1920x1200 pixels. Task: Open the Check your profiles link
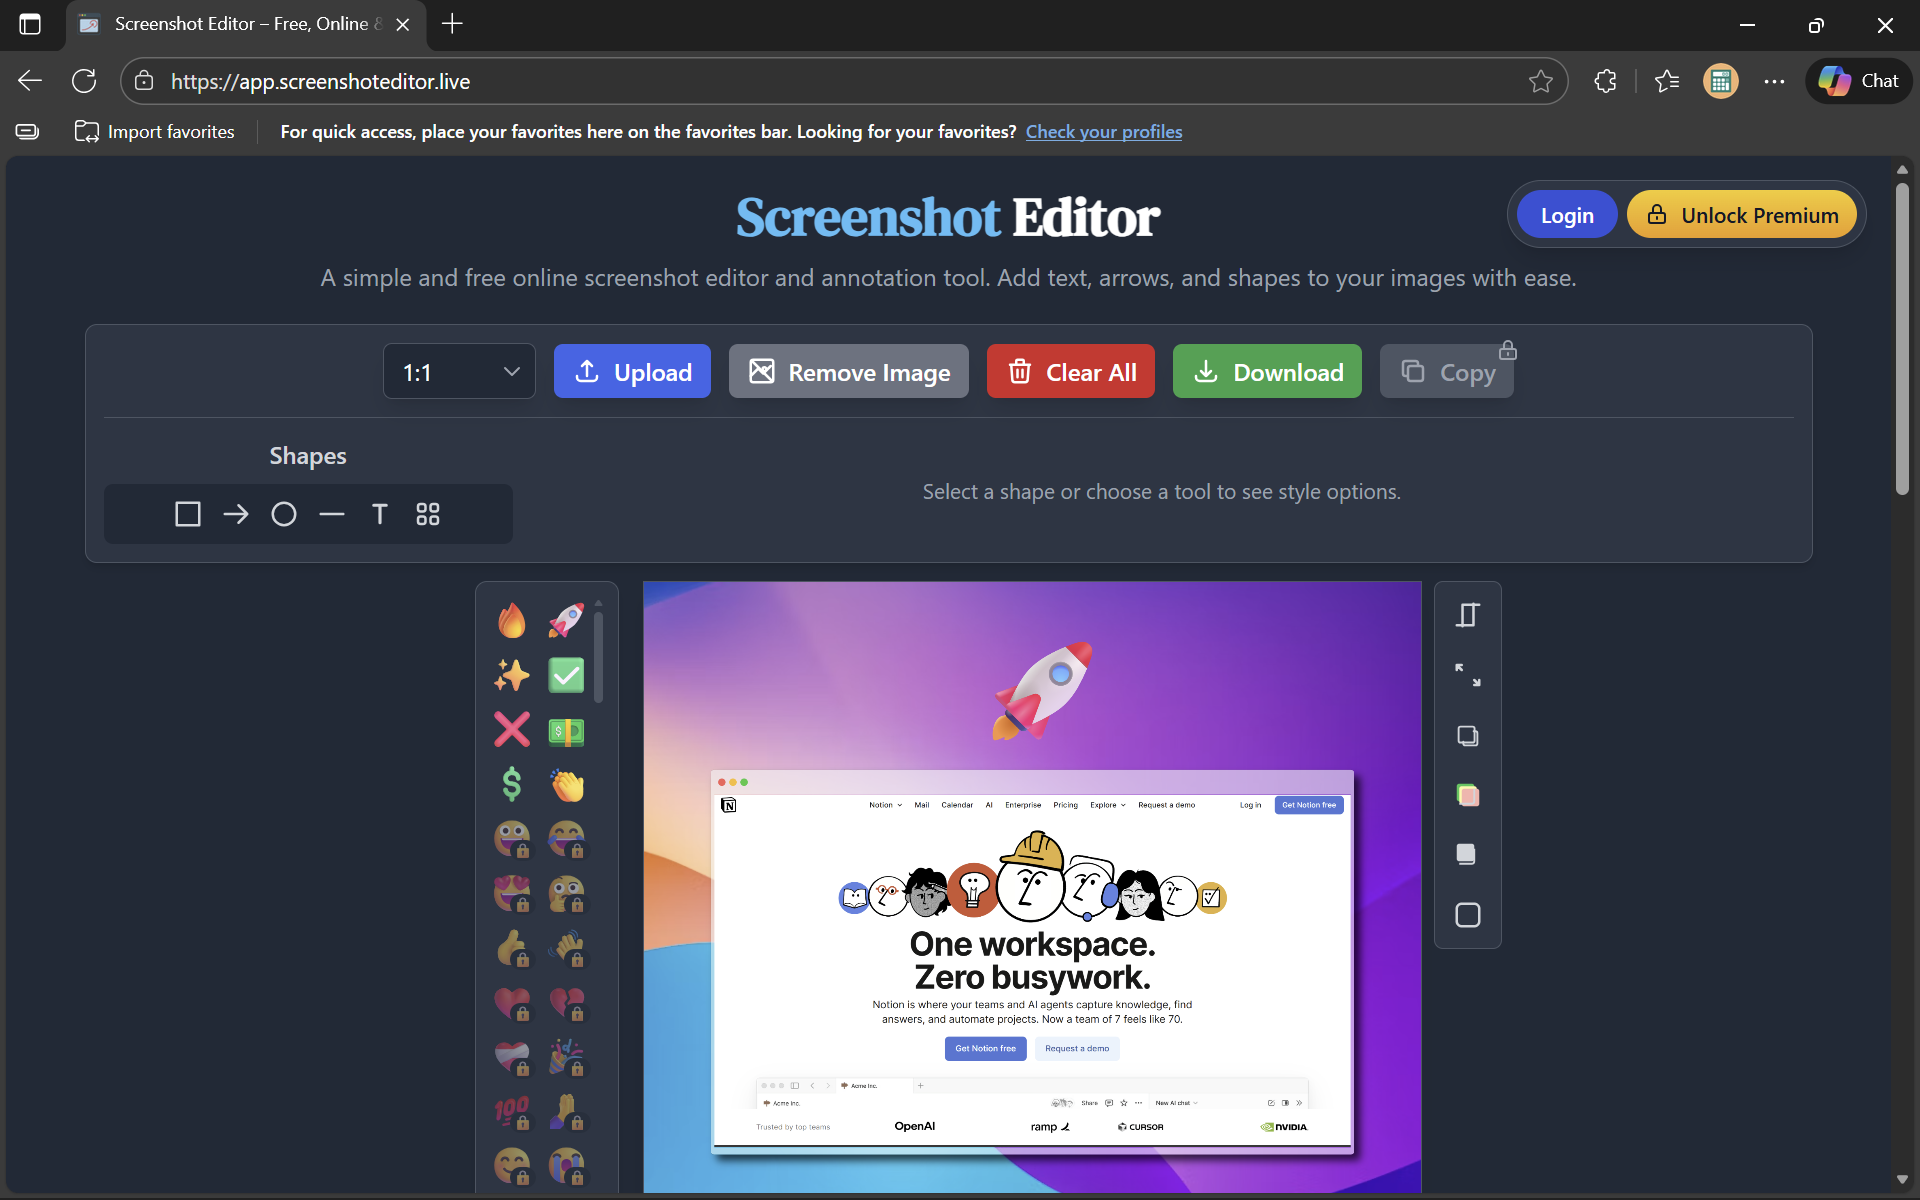click(1104, 131)
